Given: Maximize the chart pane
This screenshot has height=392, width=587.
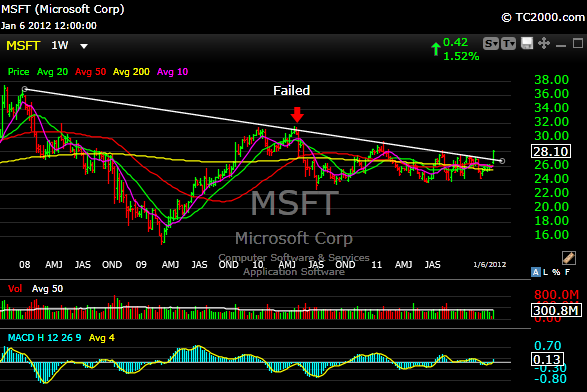Looking at the screenshot, I should [x=578, y=43].
